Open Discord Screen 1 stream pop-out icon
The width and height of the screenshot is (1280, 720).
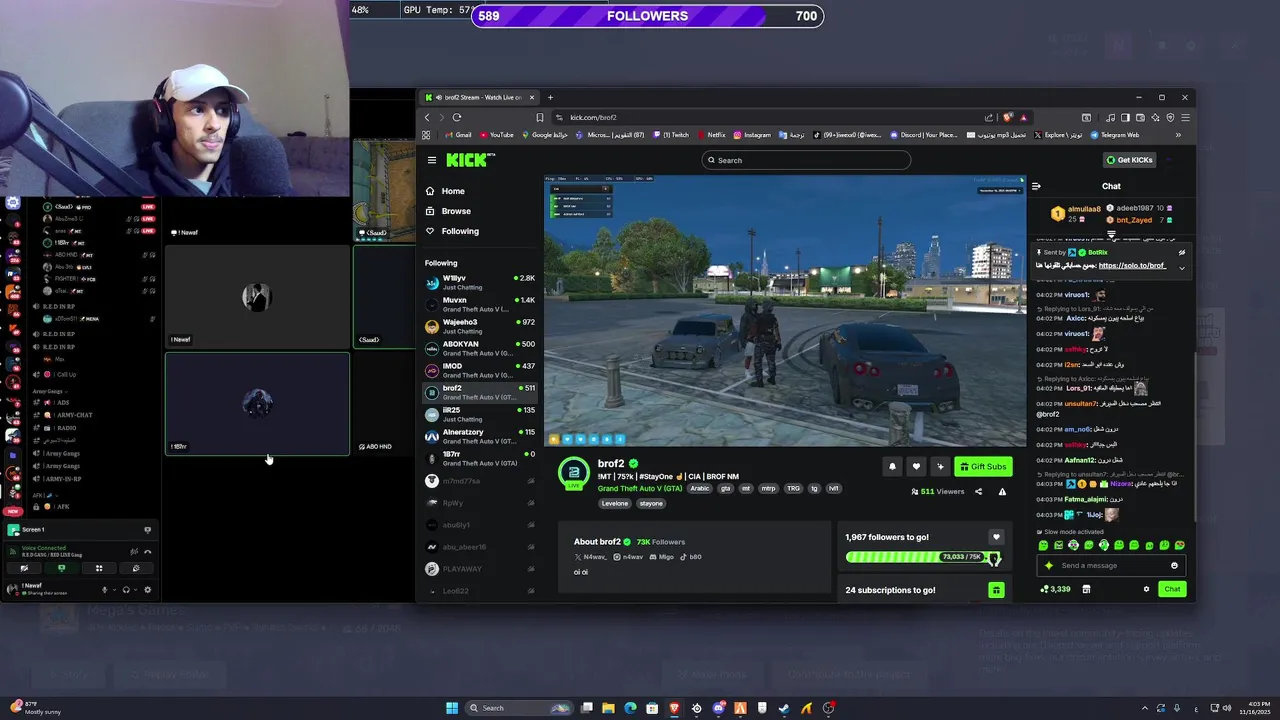(x=148, y=530)
